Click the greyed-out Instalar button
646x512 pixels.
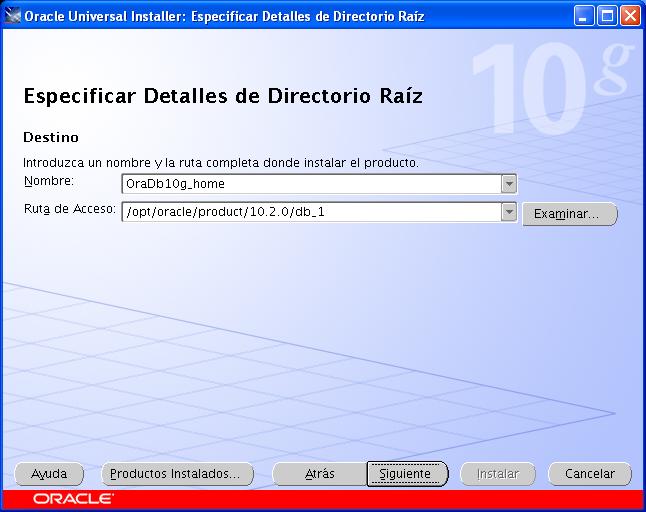[x=498, y=474]
